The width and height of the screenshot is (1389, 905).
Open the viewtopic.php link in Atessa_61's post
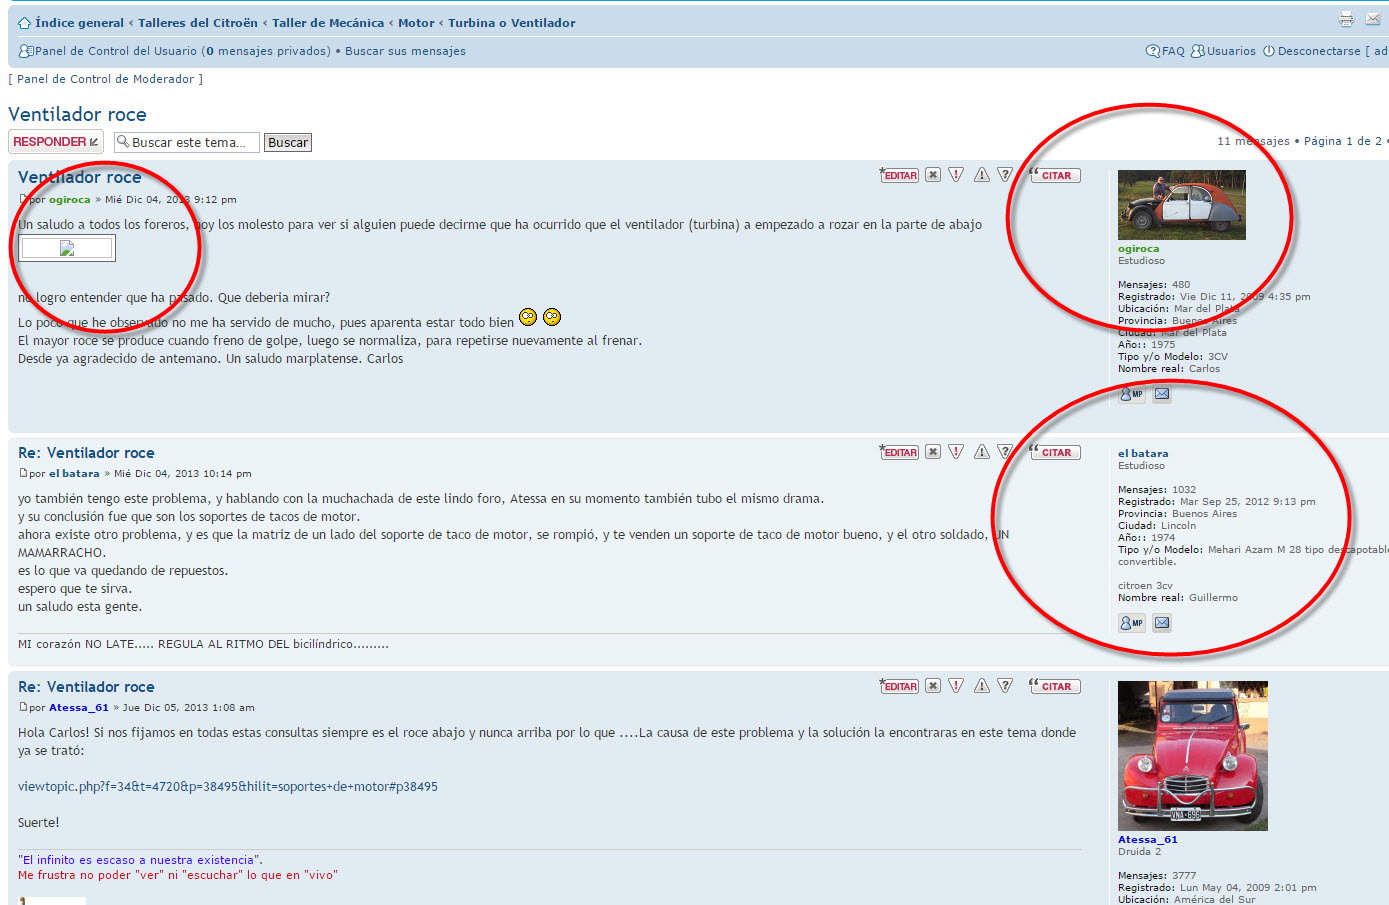[x=228, y=787]
